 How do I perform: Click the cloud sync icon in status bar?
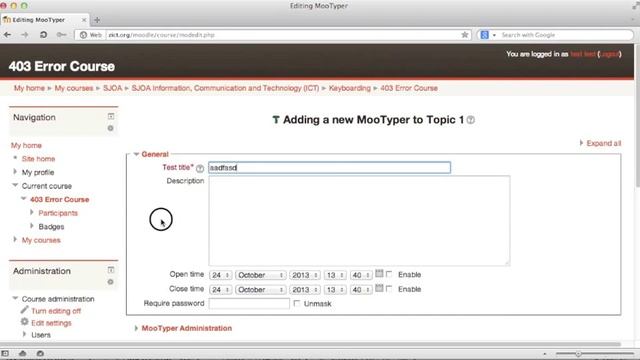[22, 353]
